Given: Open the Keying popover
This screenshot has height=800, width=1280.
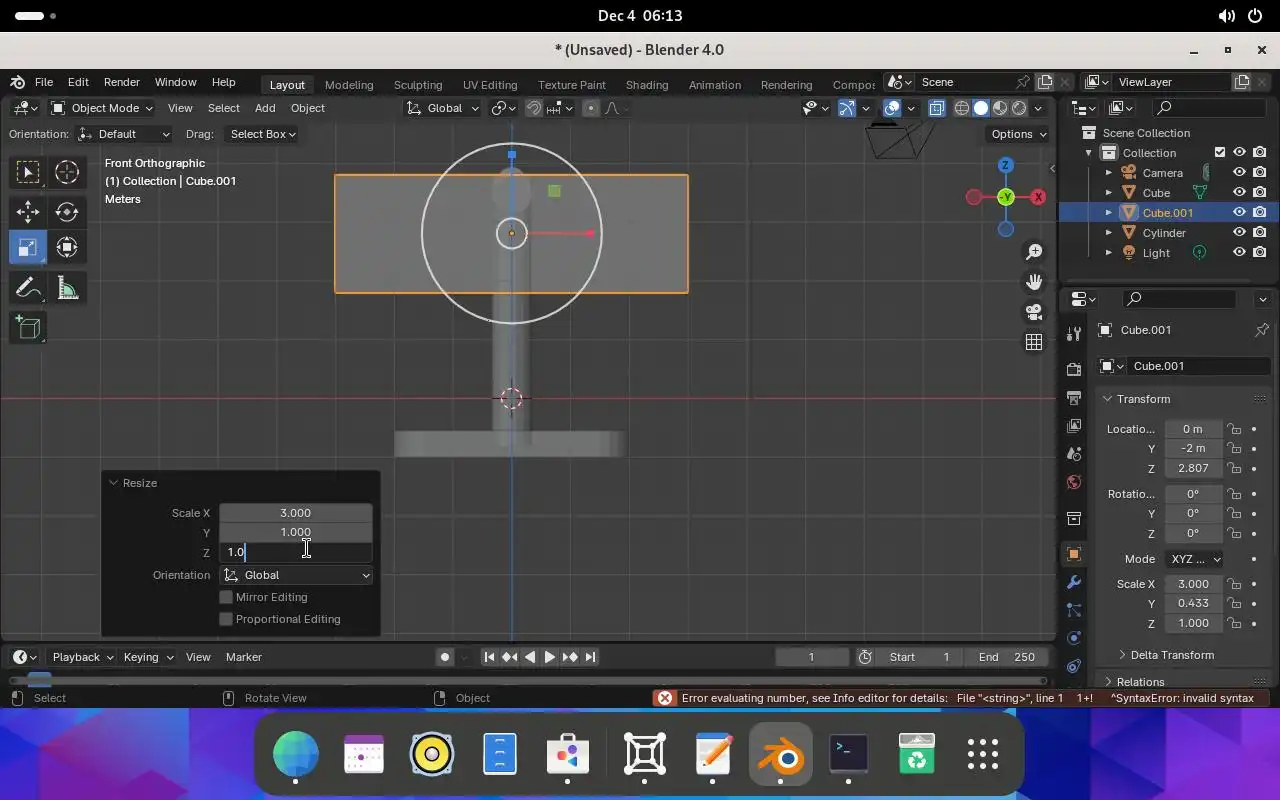Looking at the screenshot, I should pyautogui.click(x=148, y=657).
